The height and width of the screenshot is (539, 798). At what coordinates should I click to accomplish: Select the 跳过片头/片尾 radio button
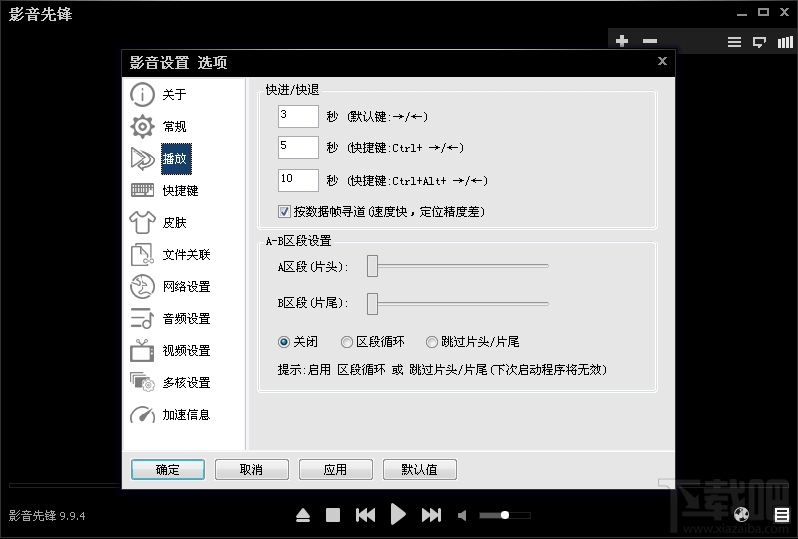coord(432,342)
